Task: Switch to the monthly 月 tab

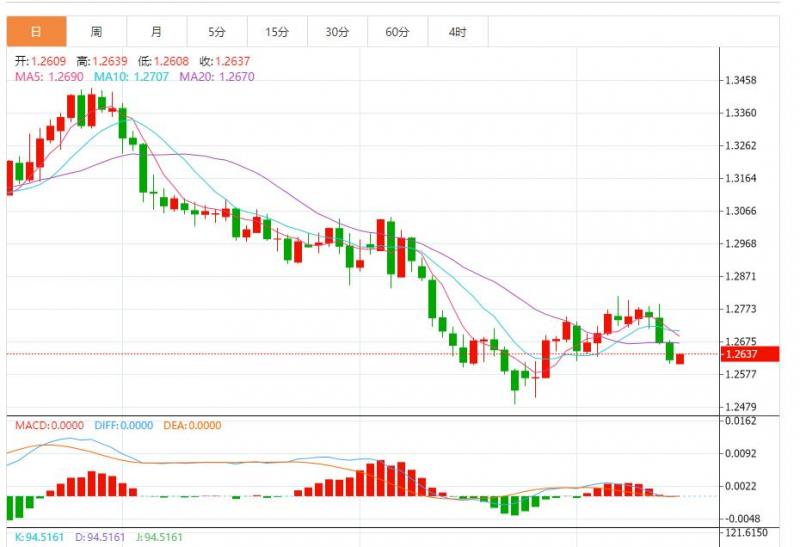Action: (157, 32)
